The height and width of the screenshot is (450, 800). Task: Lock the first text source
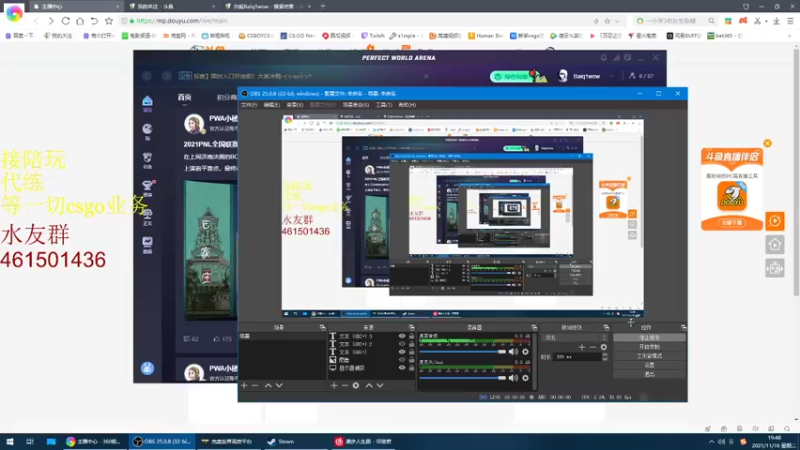click(x=411, y=336)
